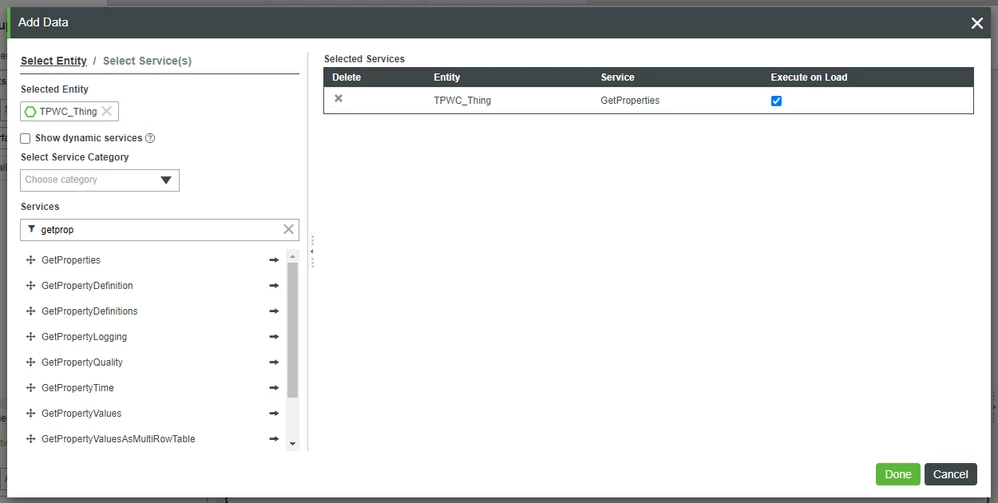998x503 pixels.
Task: Add GetPropertyTime using its arrow icon
Action: pos(274,387)
